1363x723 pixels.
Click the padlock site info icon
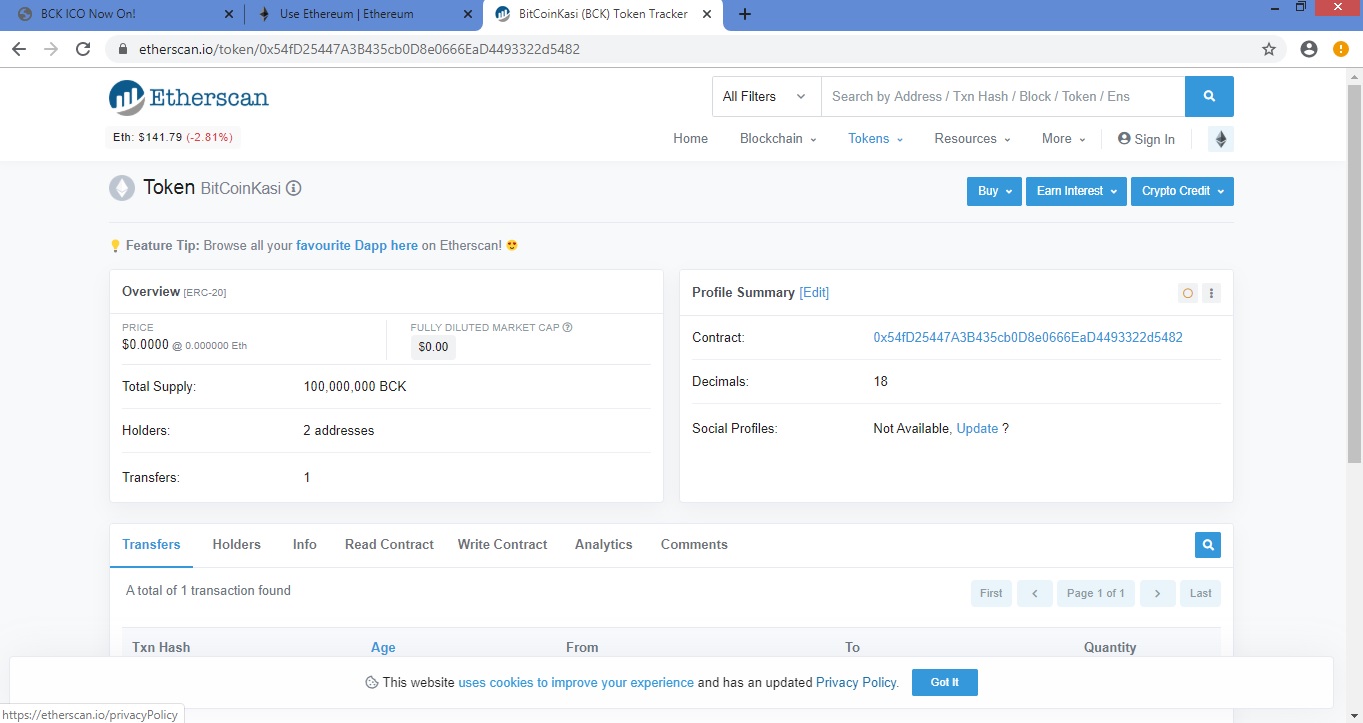click(x=124, y=49)
